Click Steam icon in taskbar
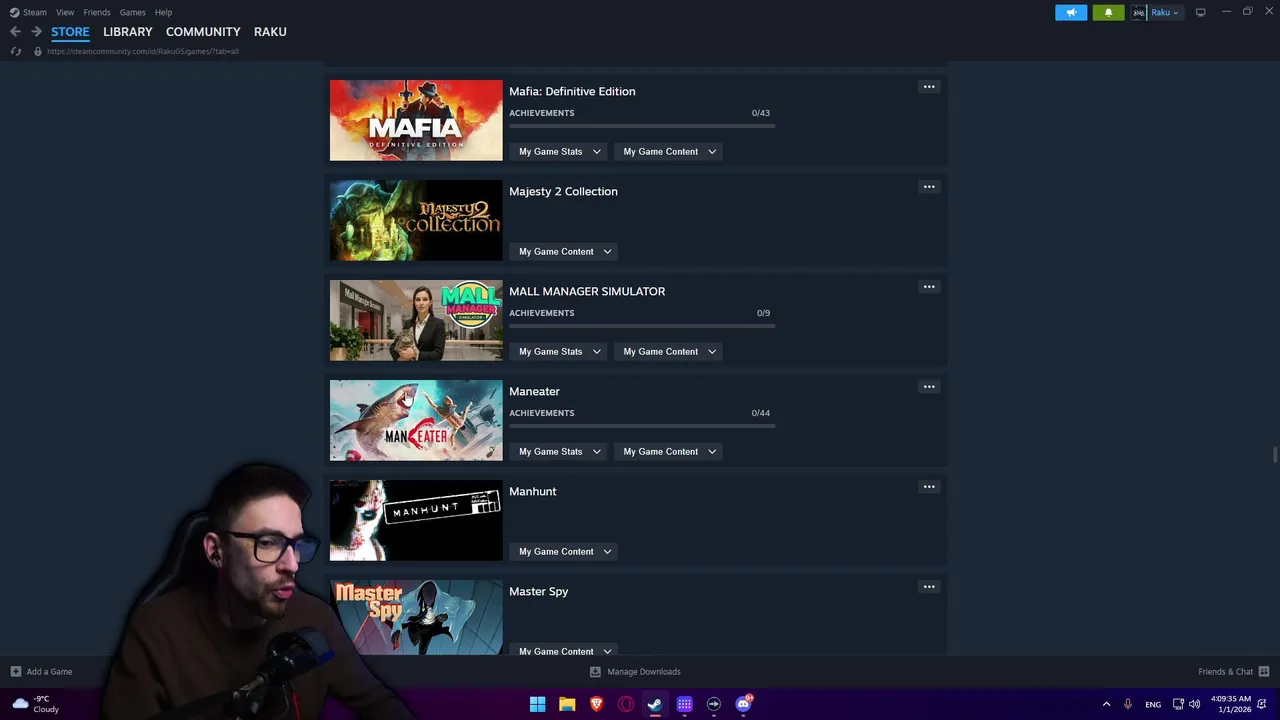Viewport: 1280px width, 720px height. [655, 704]
